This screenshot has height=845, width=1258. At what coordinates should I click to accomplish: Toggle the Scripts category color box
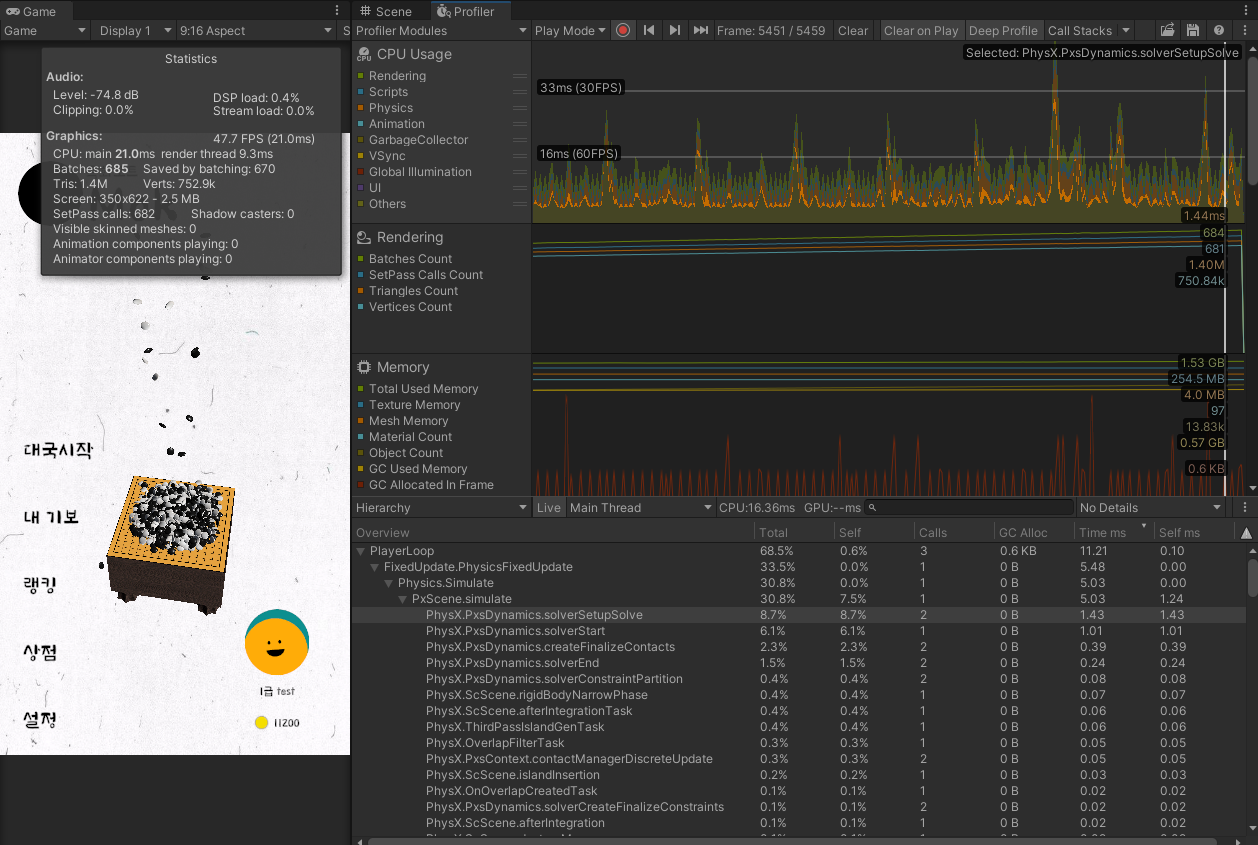362,92
